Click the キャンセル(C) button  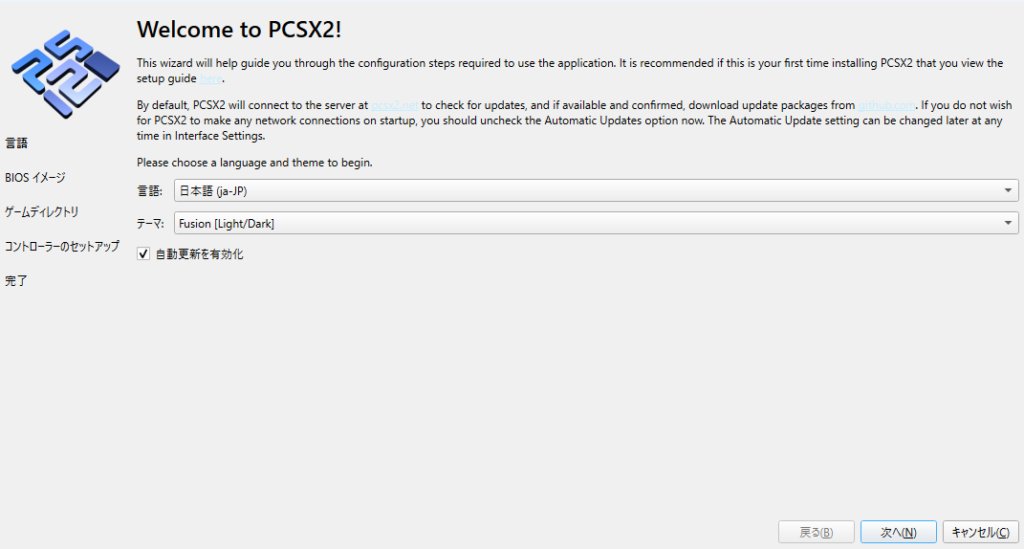(x=980, y=532)
